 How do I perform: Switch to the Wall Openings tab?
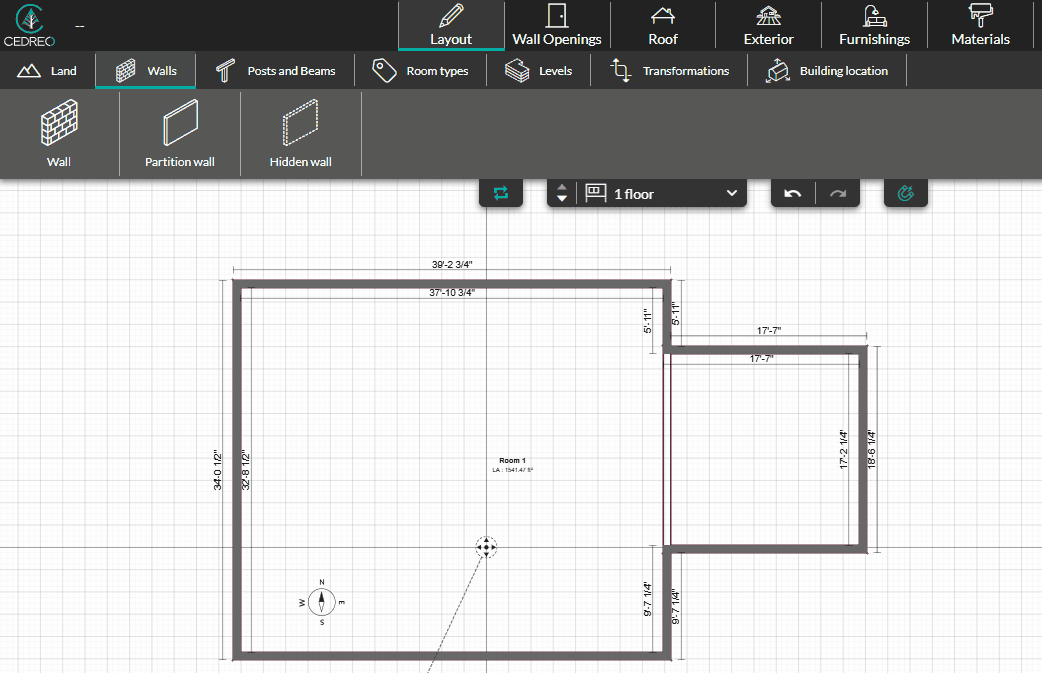click(x=557, y=26)
